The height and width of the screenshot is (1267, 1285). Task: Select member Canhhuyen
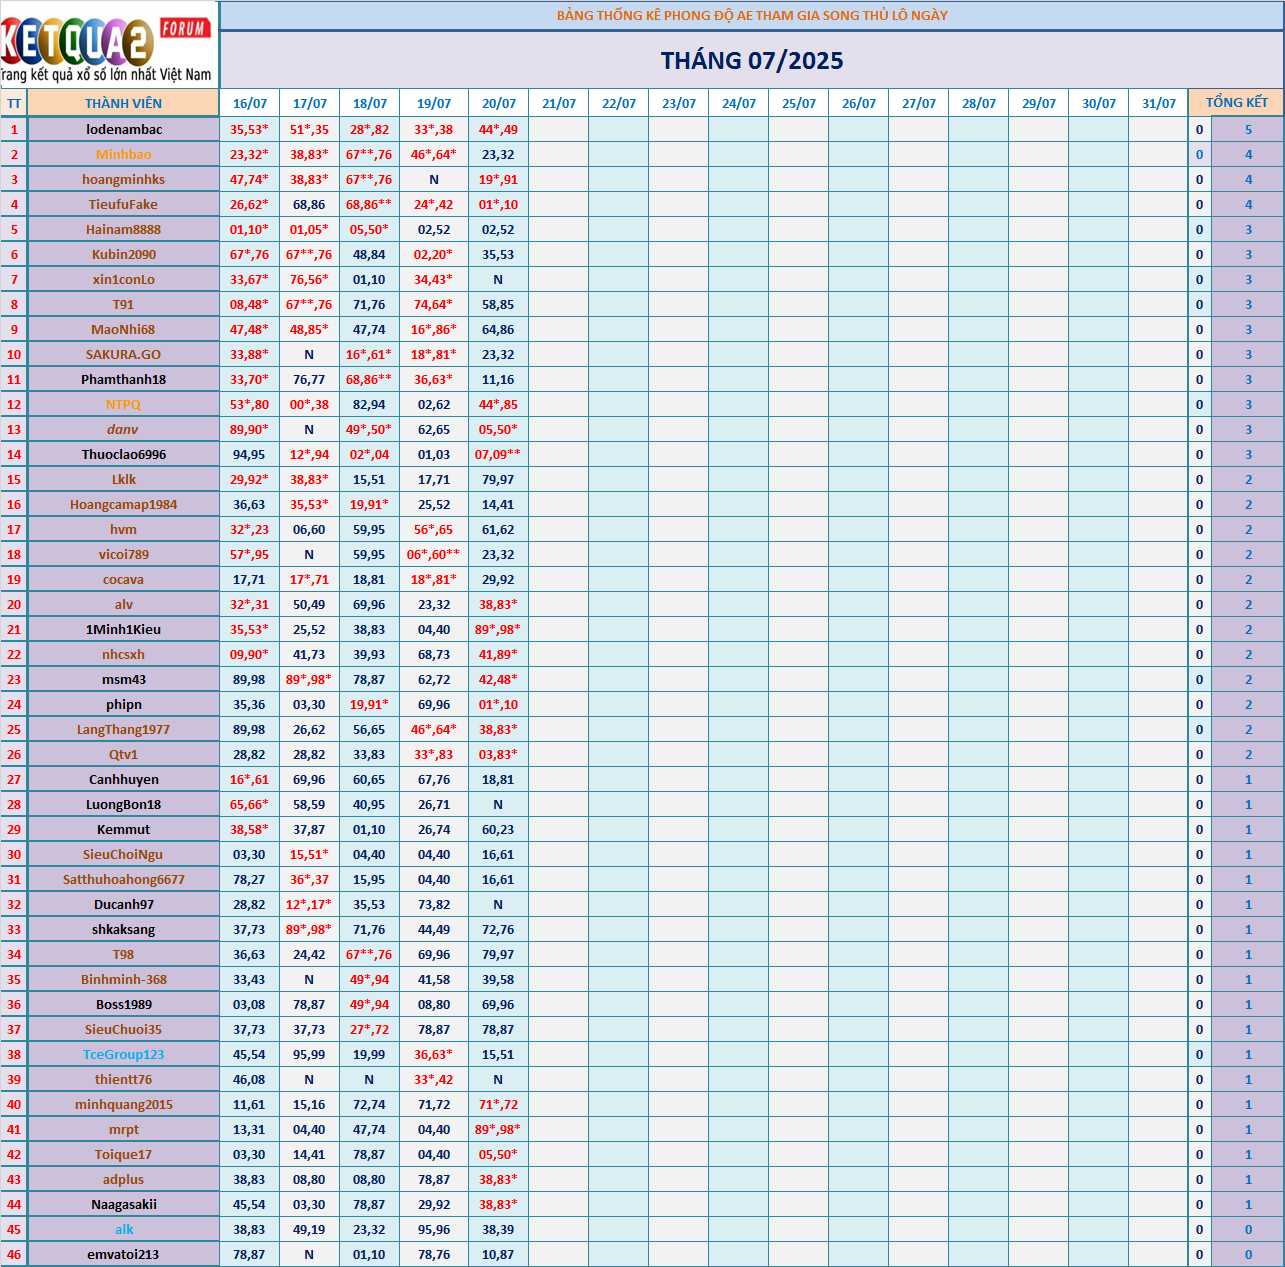tap(124, 779)
